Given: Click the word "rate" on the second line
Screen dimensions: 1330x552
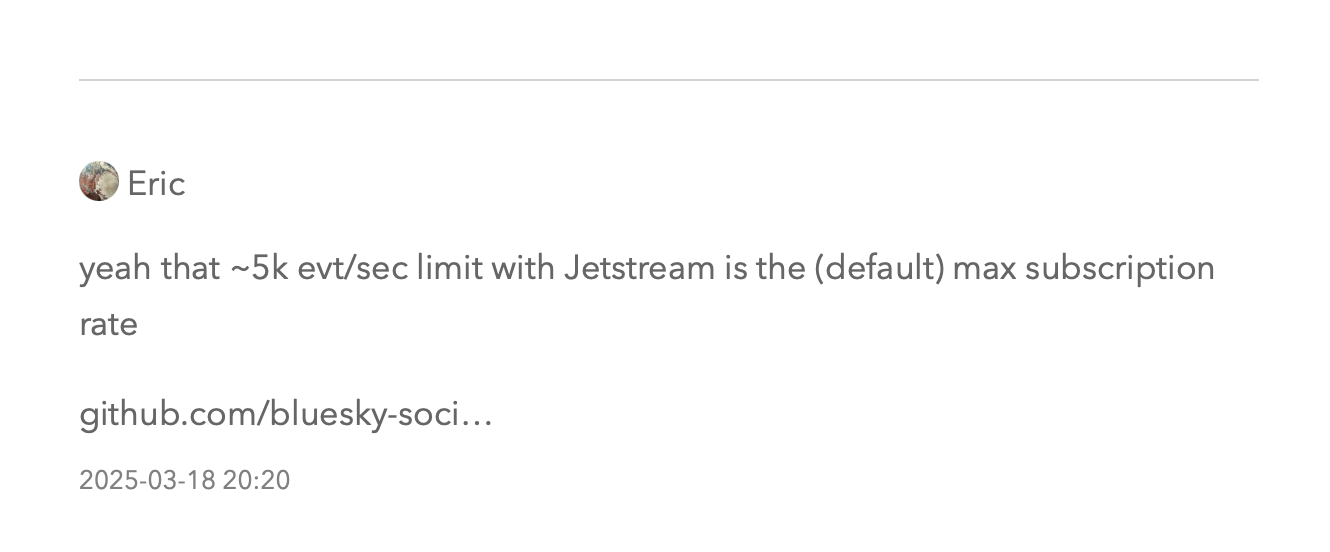Looking at the screenshot, I should 108,324.
